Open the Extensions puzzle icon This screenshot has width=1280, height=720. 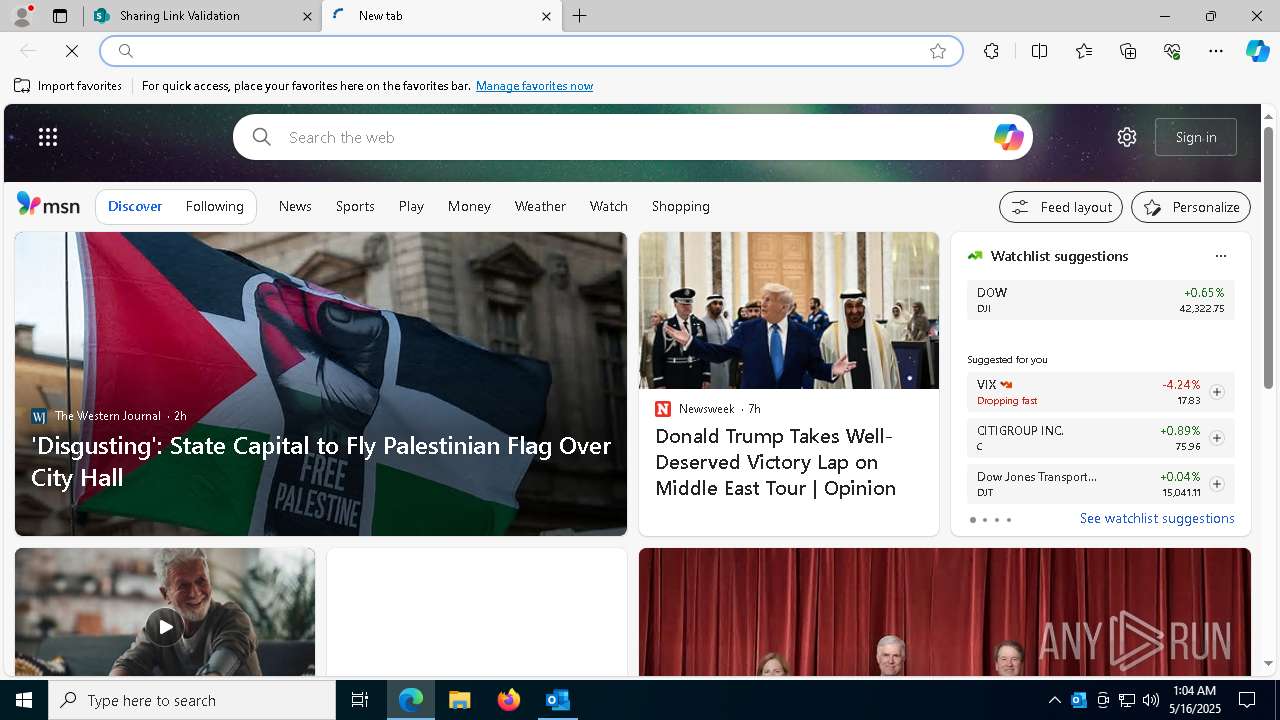point(991,51)
